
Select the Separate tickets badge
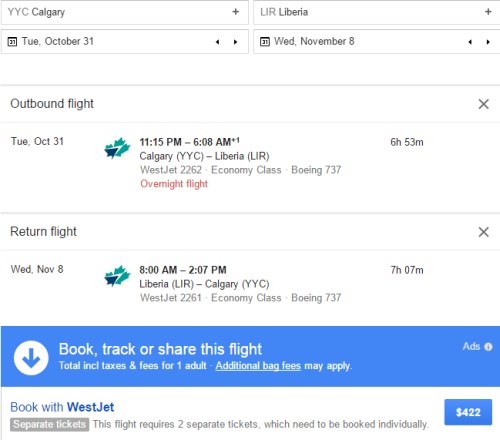(x=49, y=424)
